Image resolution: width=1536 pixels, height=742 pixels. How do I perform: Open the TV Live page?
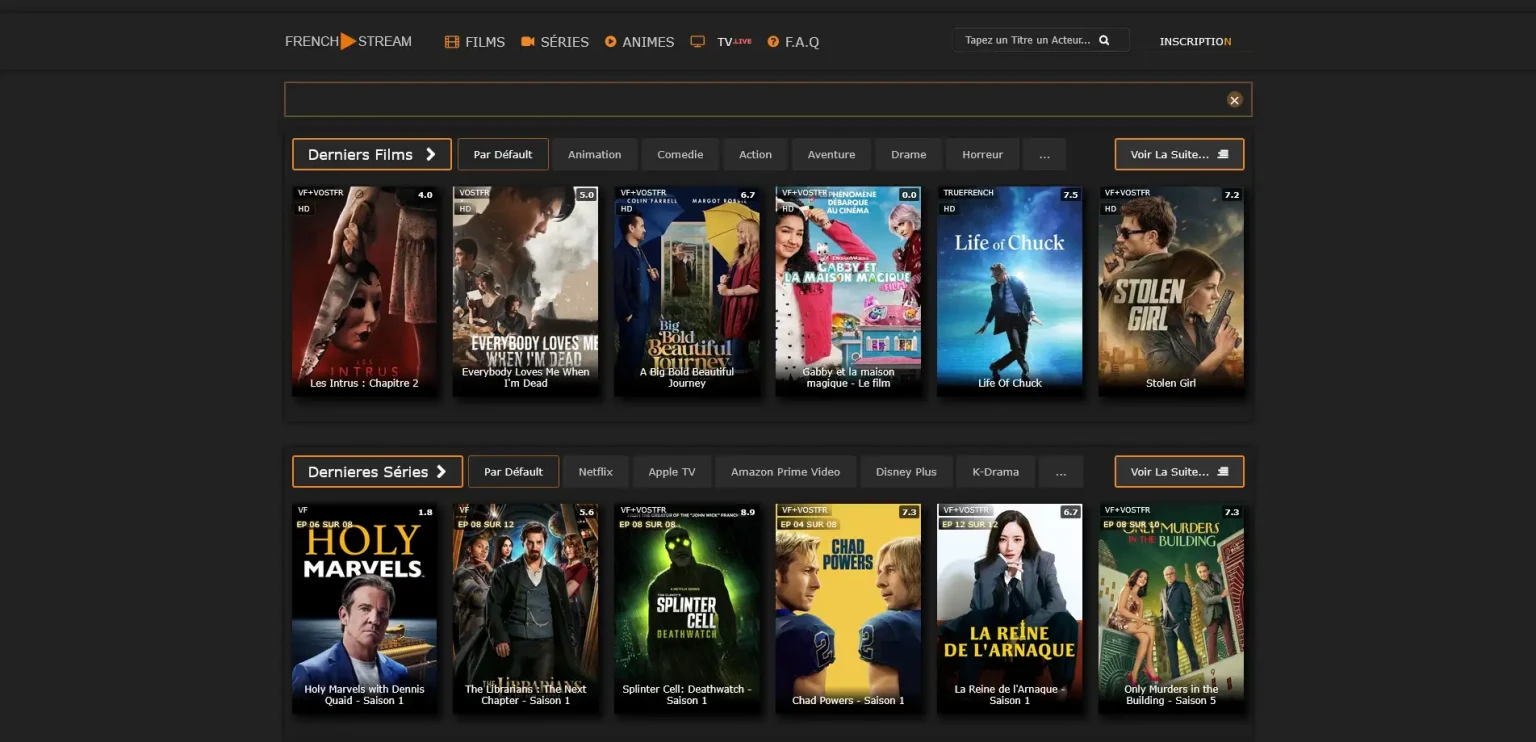pyautogui.click(x=721, y=42)
